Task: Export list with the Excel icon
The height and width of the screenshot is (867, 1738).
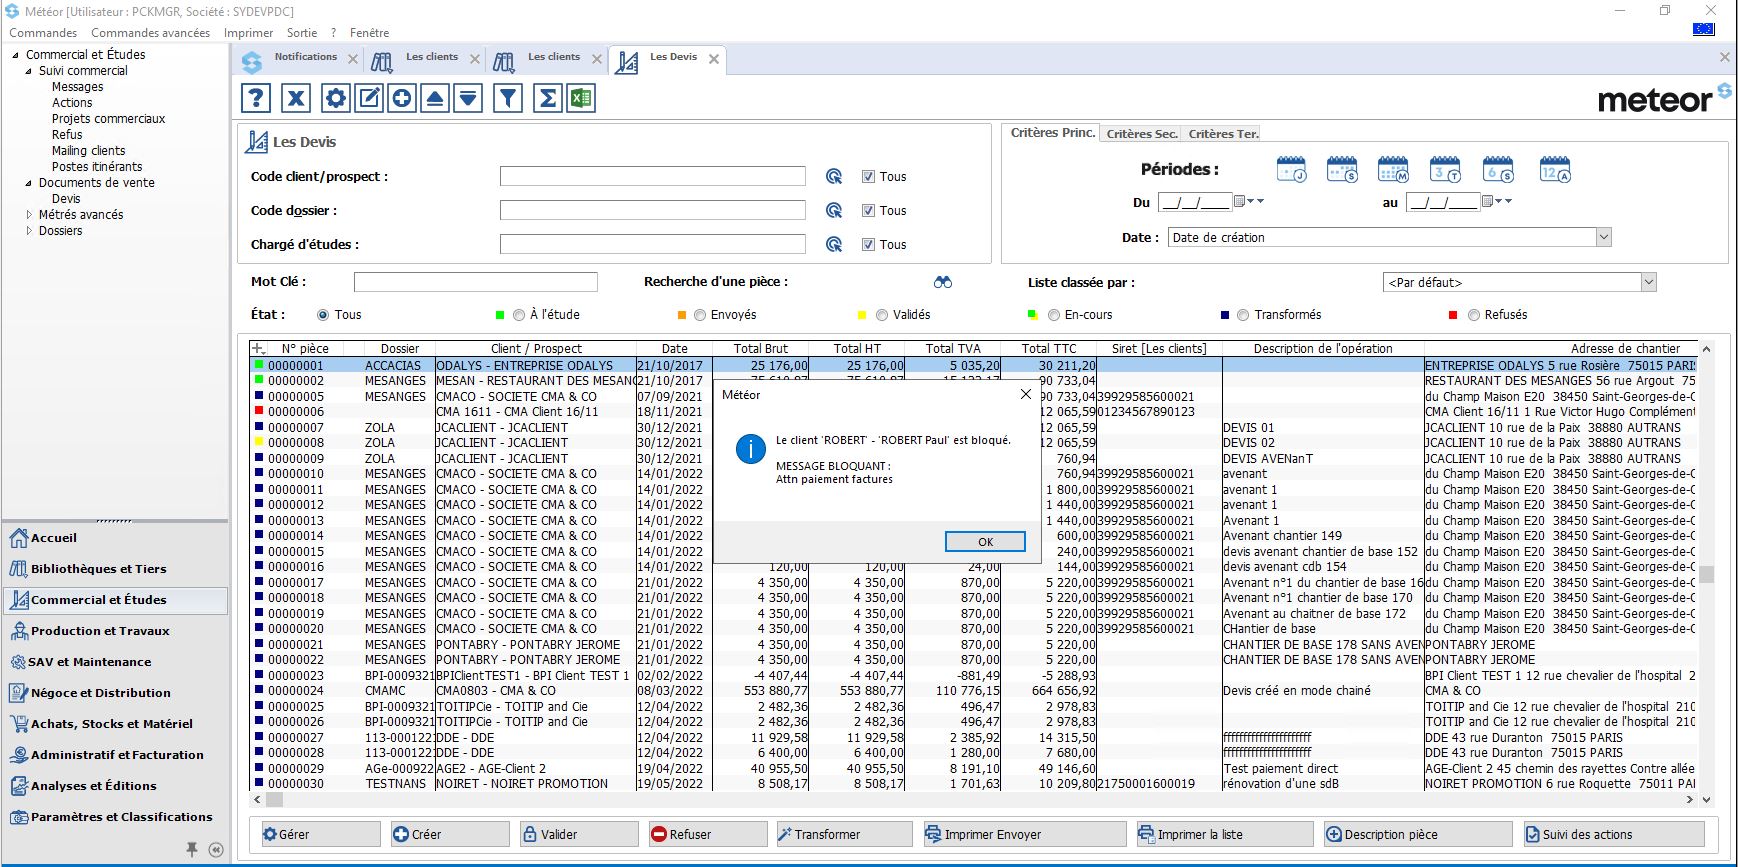Action: (581, 98)
